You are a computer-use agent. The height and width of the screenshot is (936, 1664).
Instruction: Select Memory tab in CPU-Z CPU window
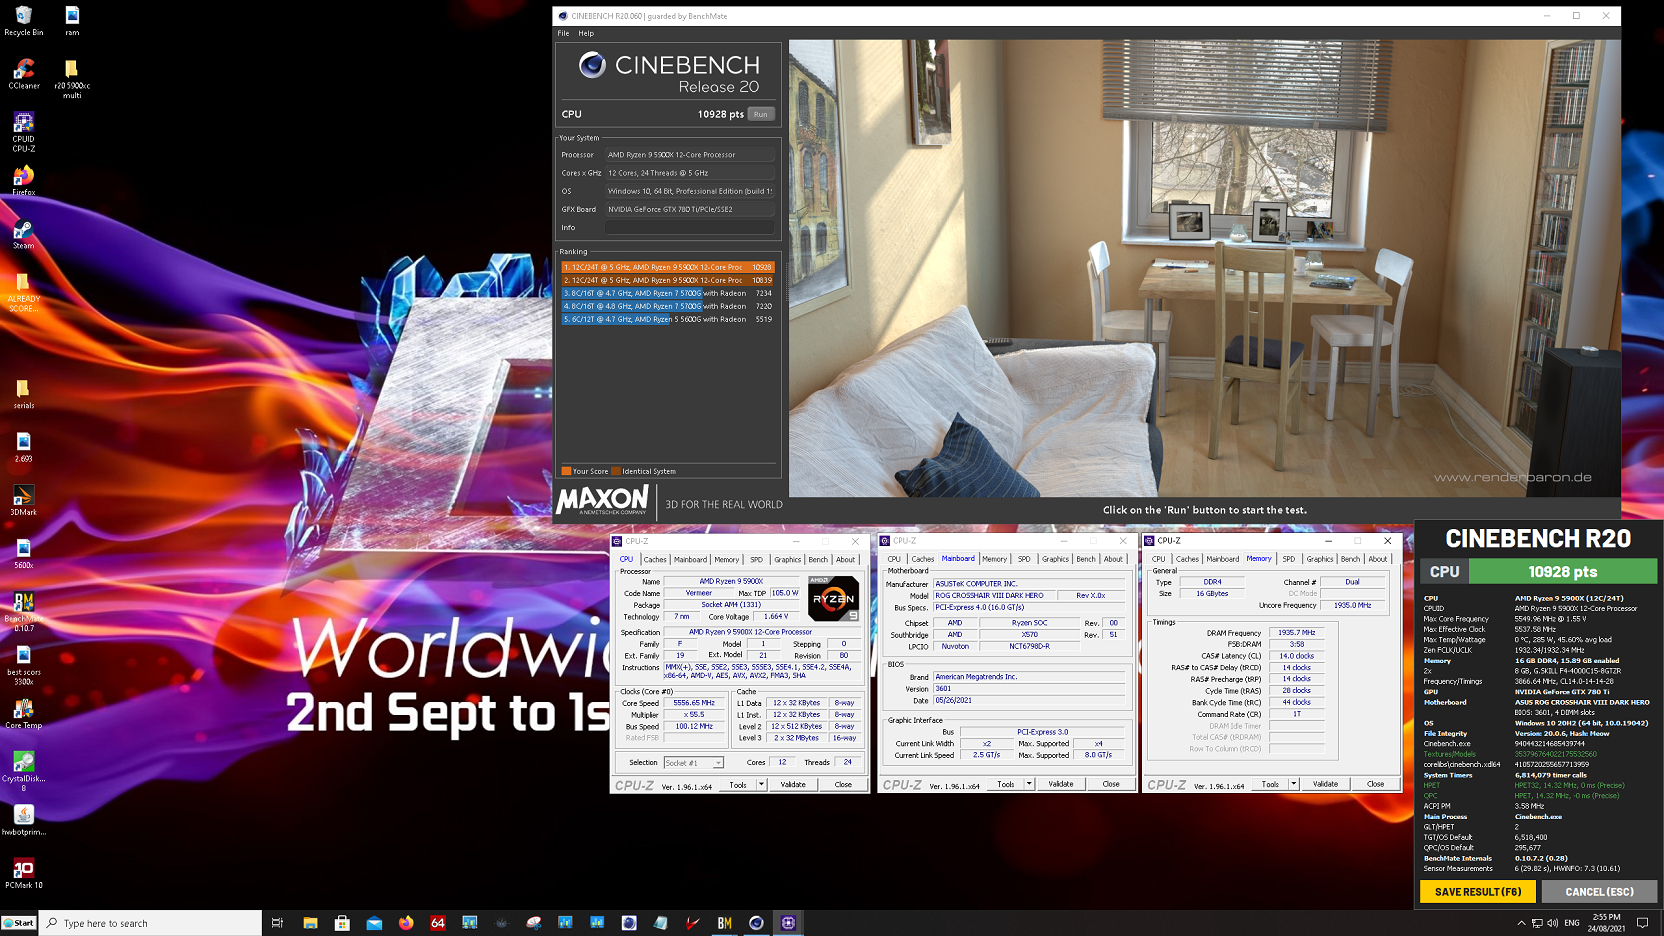pos(727,560)
